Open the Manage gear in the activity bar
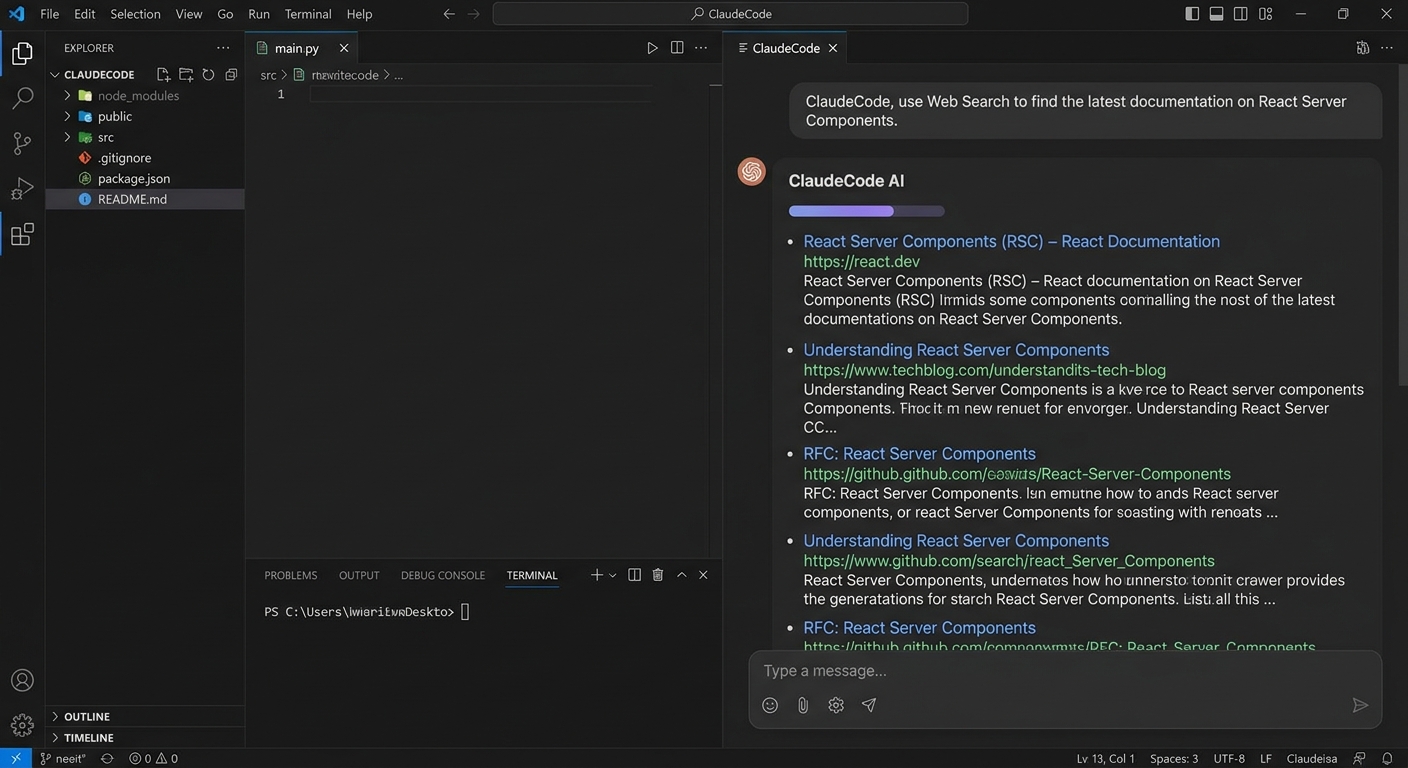Viewport: 1408px width, 768px height. click(x=22, y=725)
